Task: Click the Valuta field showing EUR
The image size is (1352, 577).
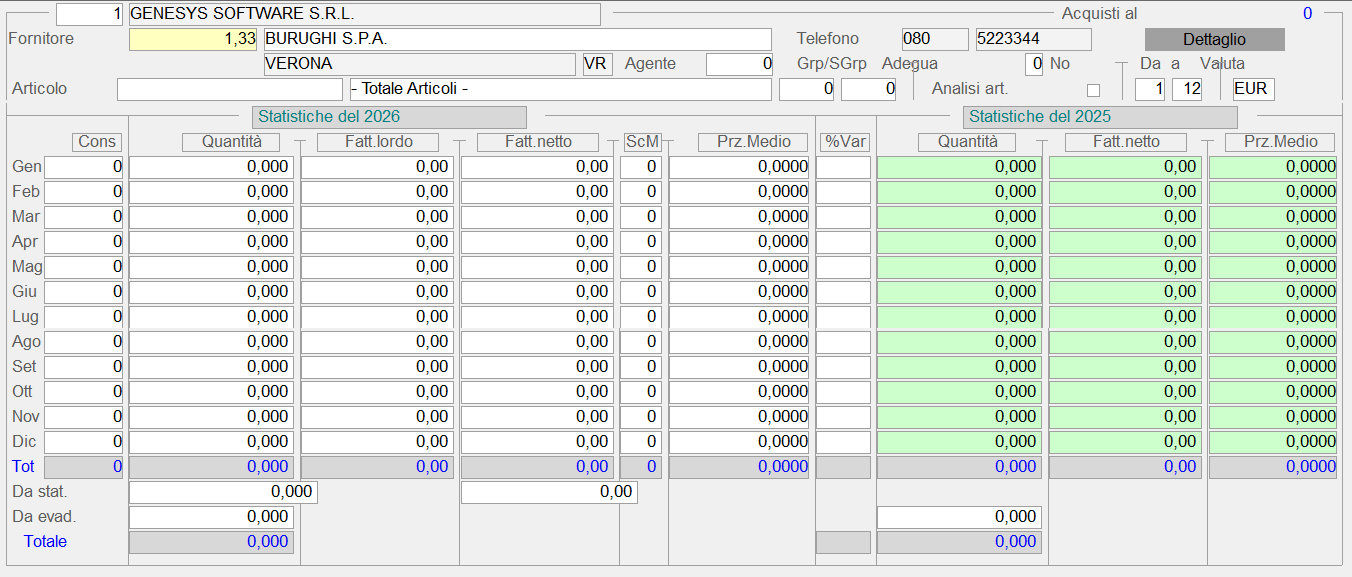Action: [1253, 90]
